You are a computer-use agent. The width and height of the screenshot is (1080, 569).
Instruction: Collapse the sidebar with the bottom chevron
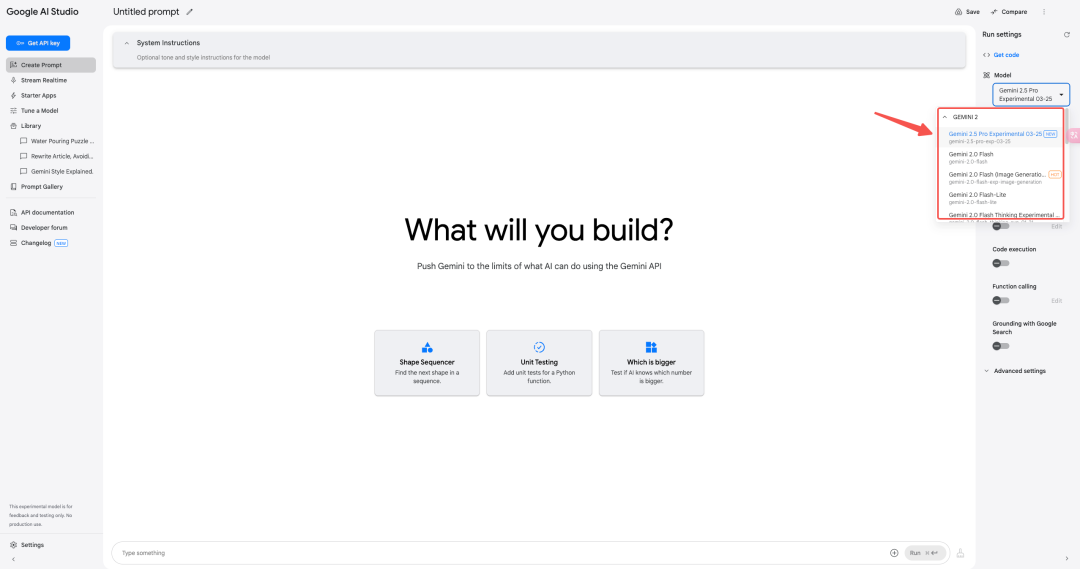(x=13, y=559)
